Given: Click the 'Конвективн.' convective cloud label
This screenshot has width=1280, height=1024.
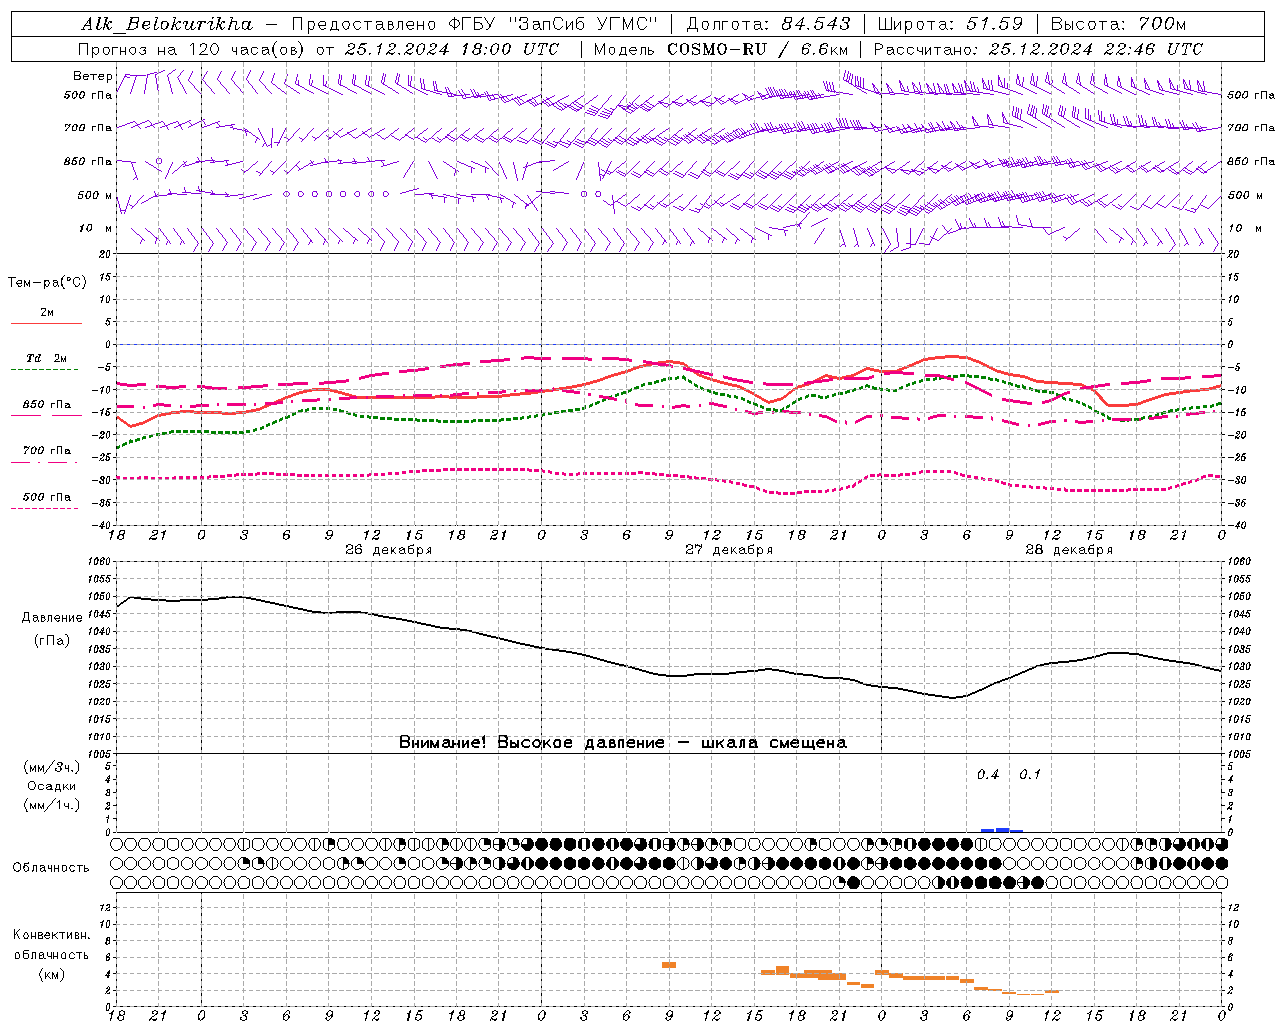Looking at the screenshot, I should [51, 935].
